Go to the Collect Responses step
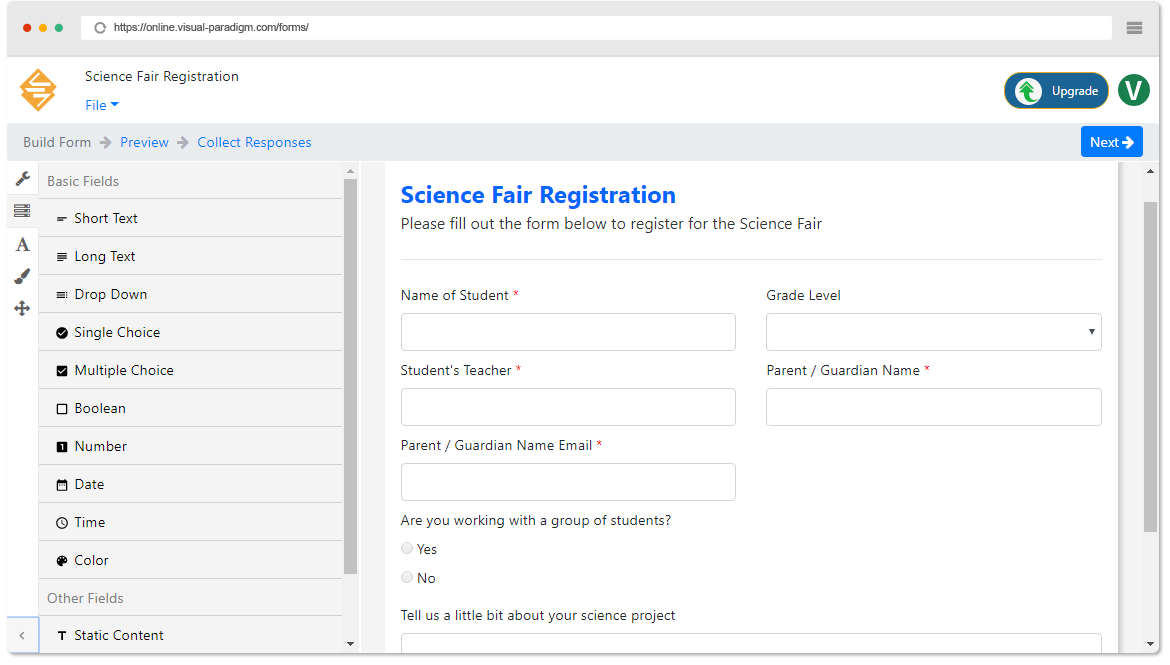1170x665 pixels. point(254,142)
